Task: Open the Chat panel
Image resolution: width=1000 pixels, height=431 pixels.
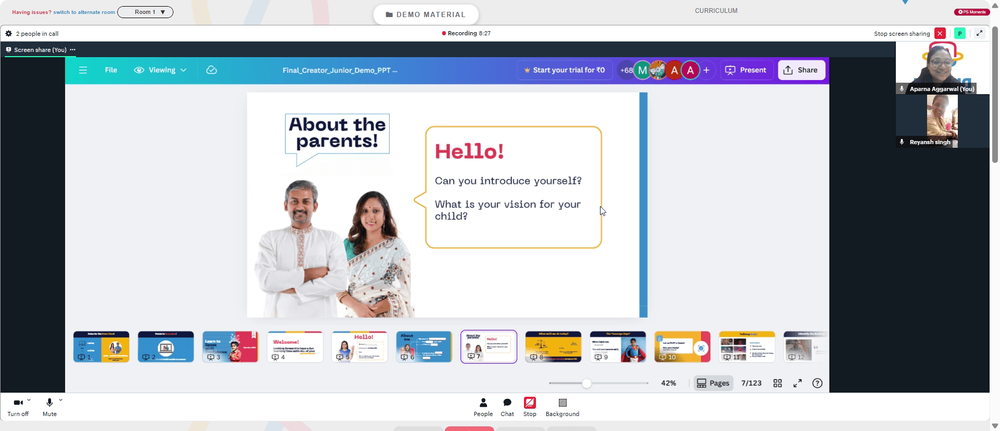Action: point(507,407)
